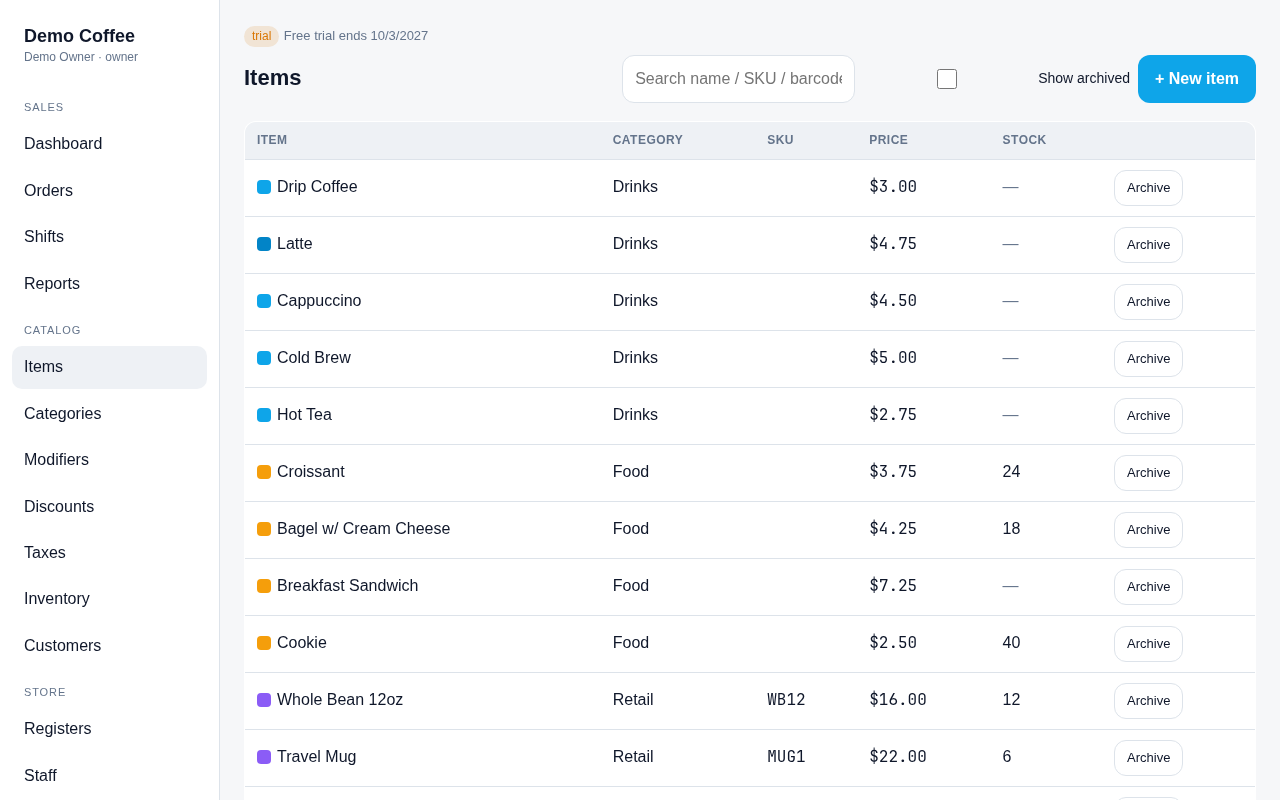This screenshot has height=800, width=1280.
Task: Click the Breakfast Sandwich item name
Action: [x=347, y=586]
